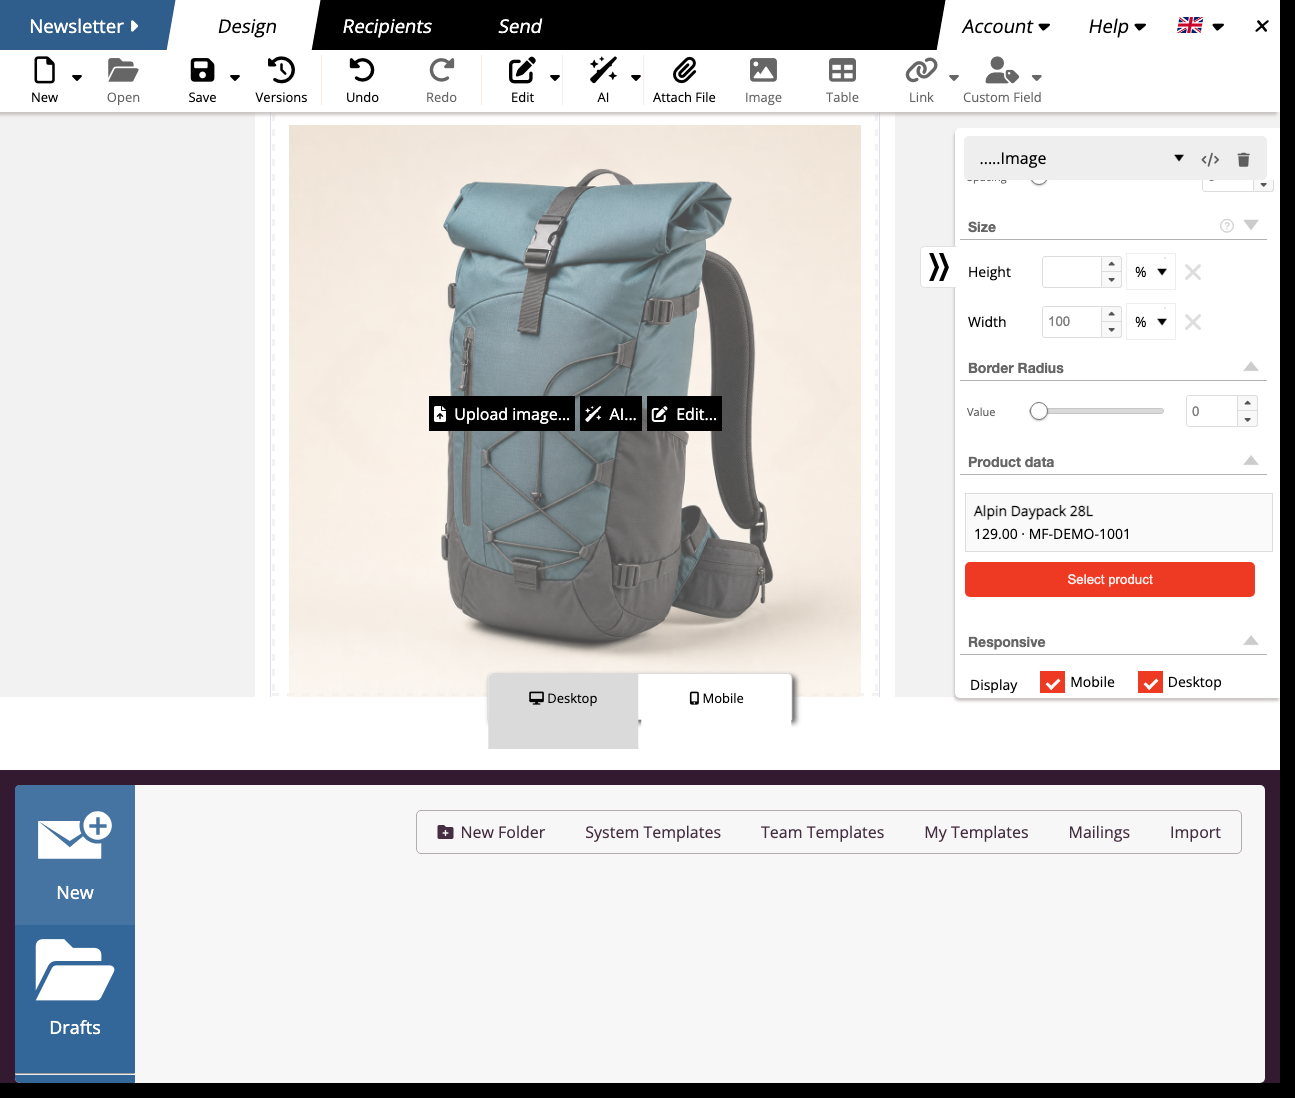Save the newsletter with the Save icon

[x=202, y=71]
